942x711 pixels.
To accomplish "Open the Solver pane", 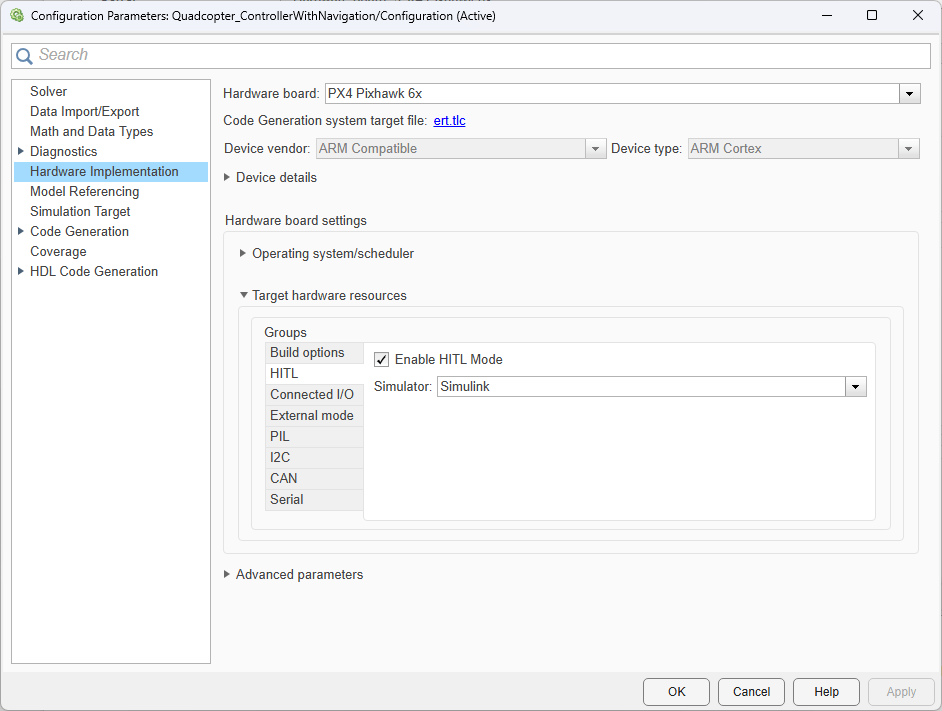I will pos(49,91).
